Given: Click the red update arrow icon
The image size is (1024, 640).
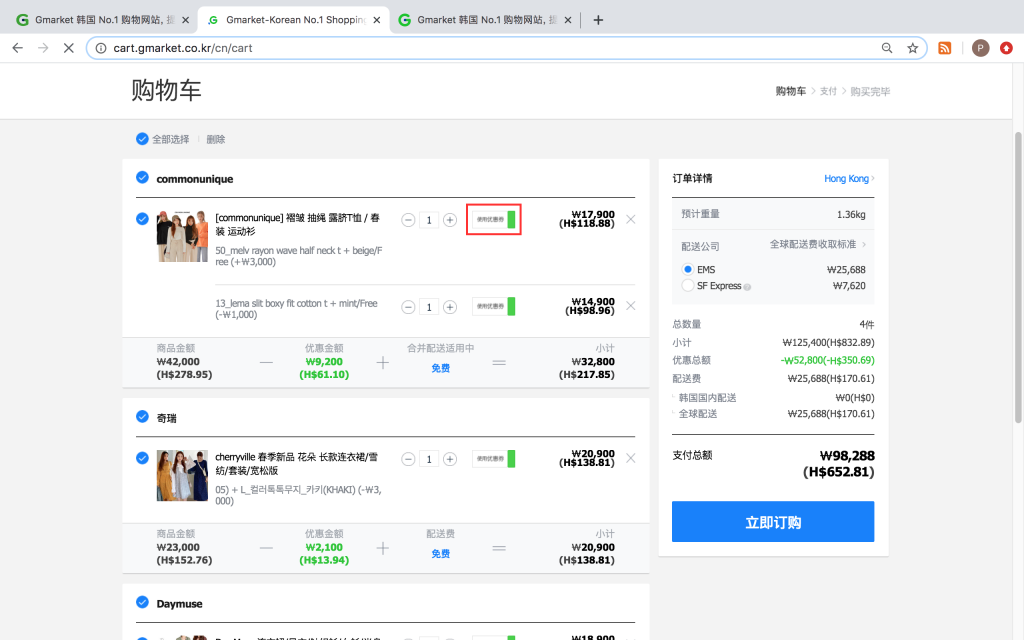Looking at the screenshot, I should pyautogui.click(x=1006, y=48).
